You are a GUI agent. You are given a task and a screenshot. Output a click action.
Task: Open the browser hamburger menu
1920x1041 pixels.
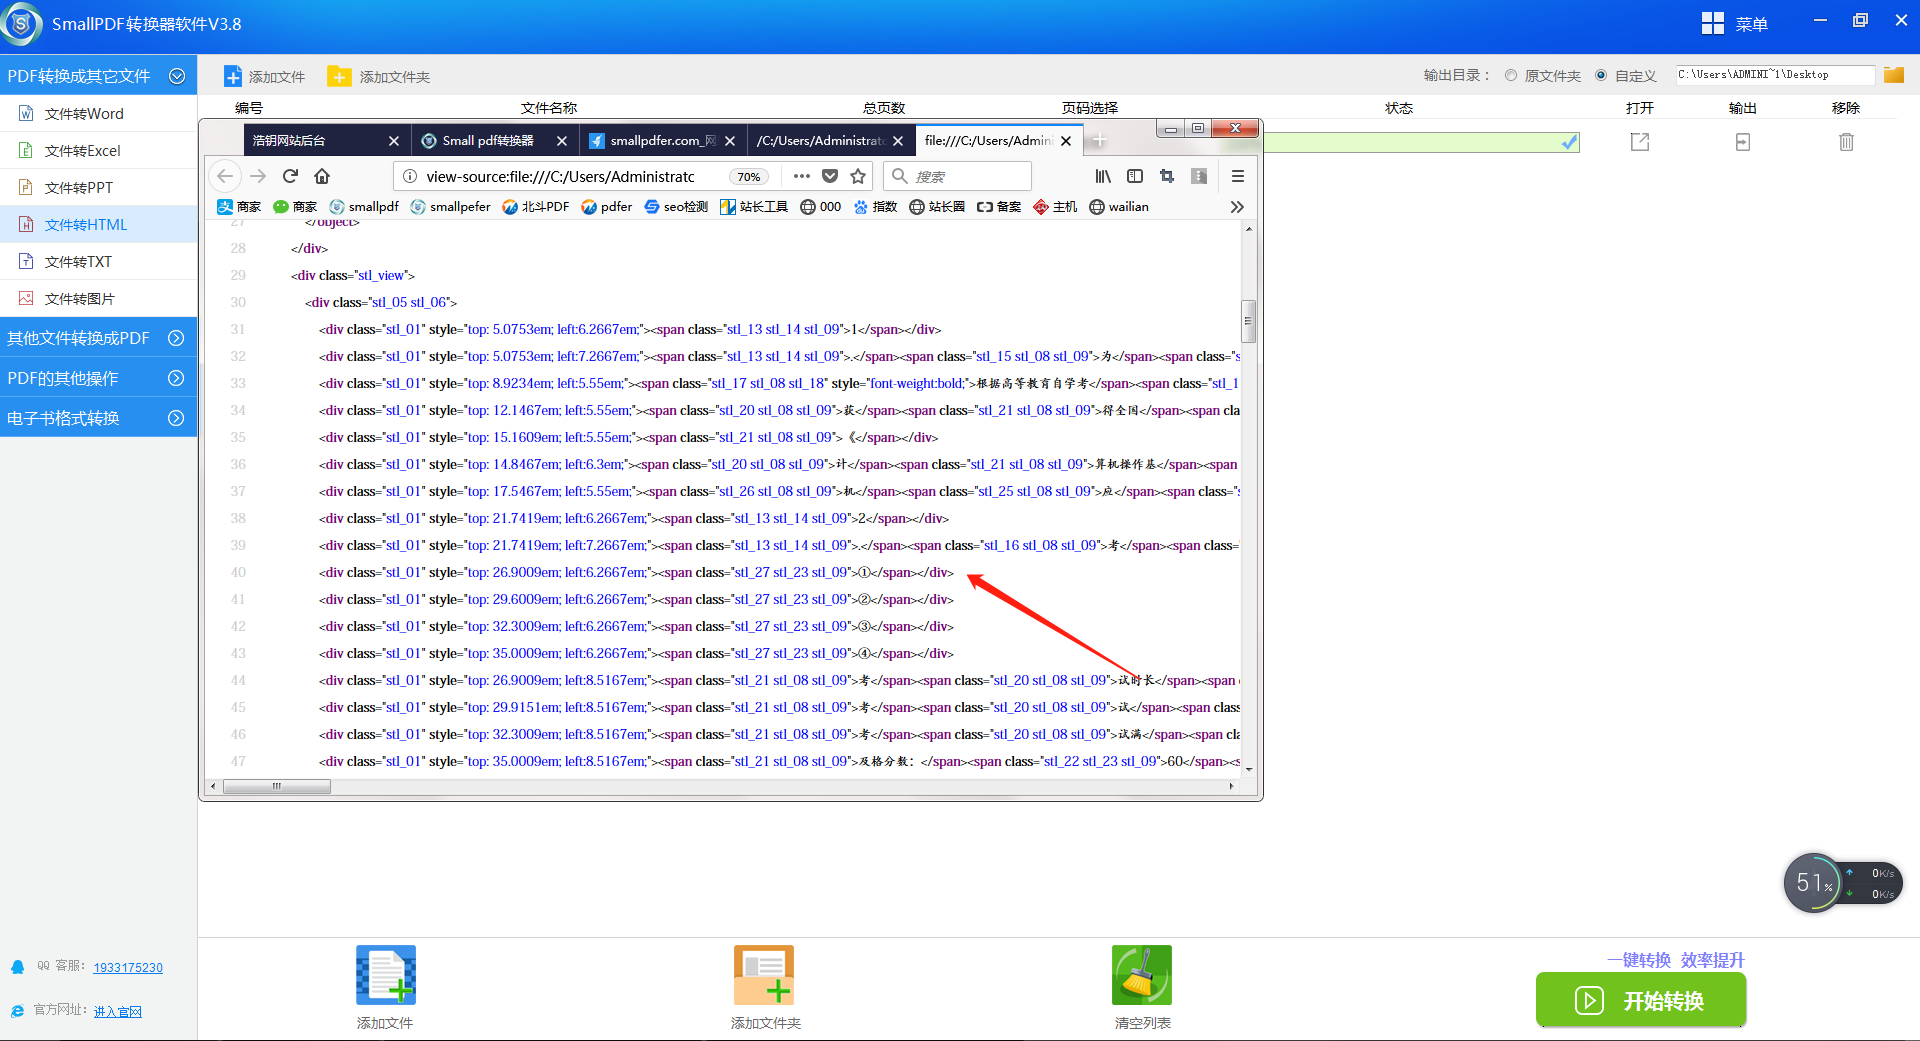(1237, 176)
